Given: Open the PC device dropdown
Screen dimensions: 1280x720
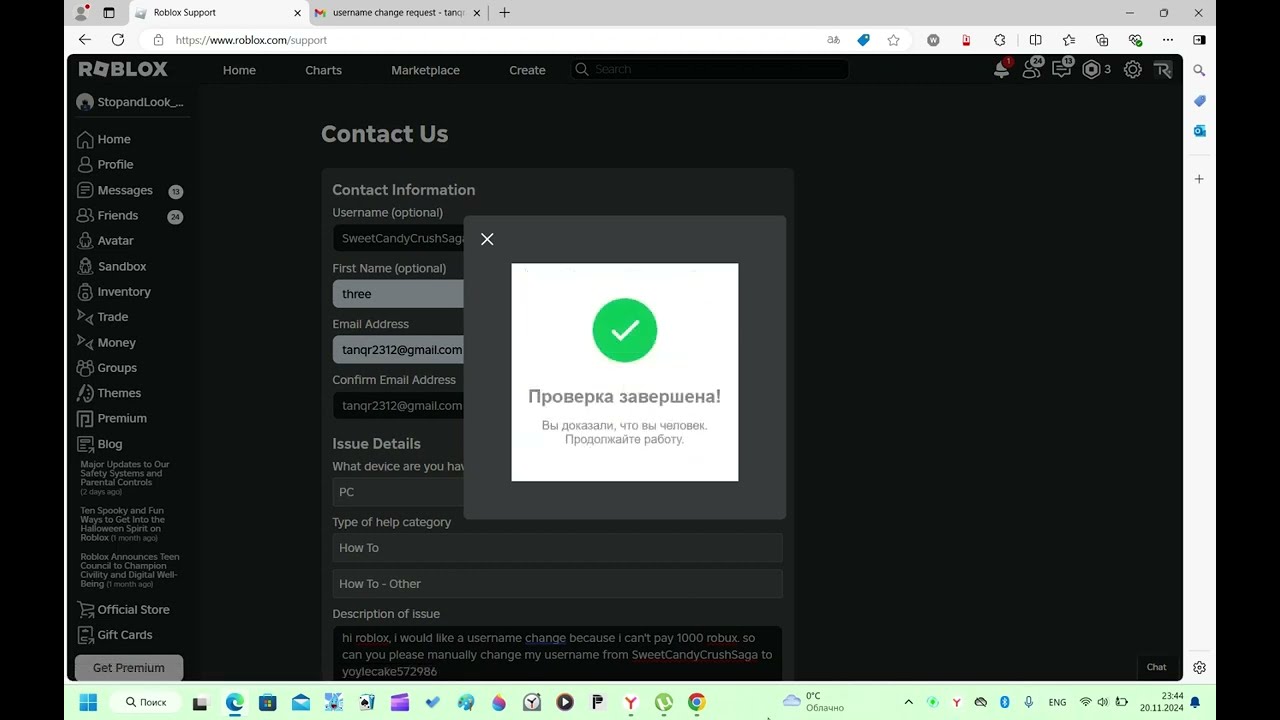Looking at the screenshot, I should [398, 492].
